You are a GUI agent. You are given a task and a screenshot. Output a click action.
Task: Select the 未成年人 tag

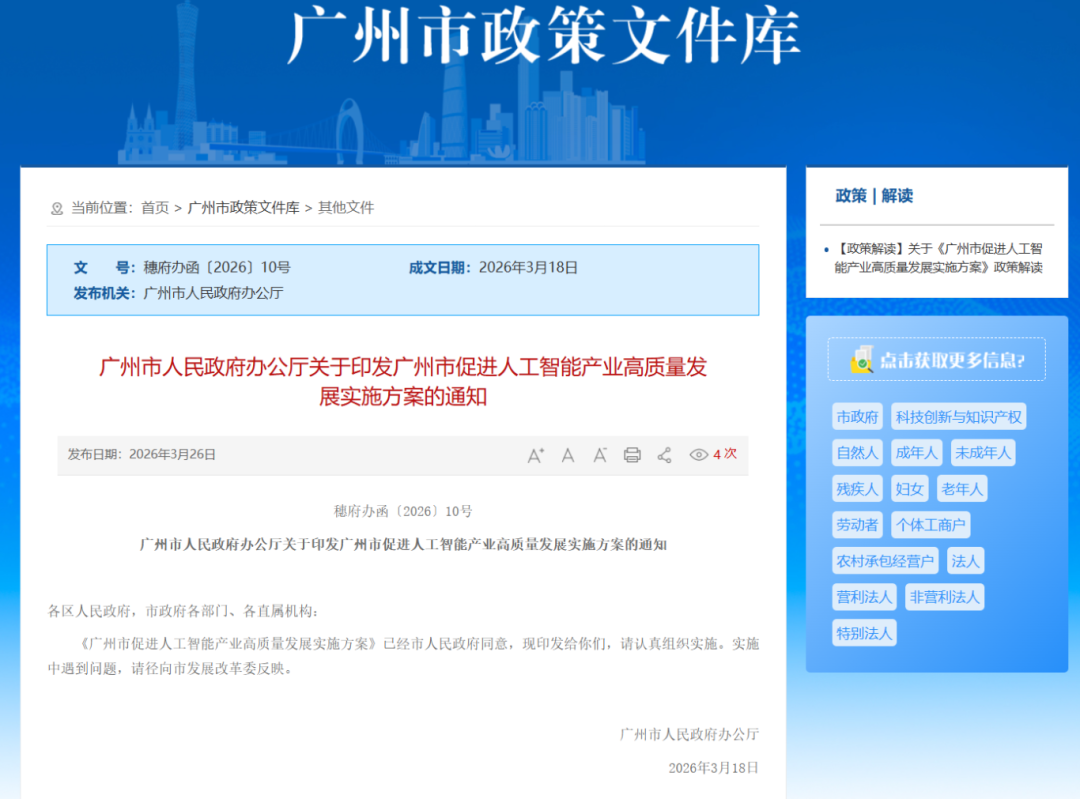pos(982,453)
